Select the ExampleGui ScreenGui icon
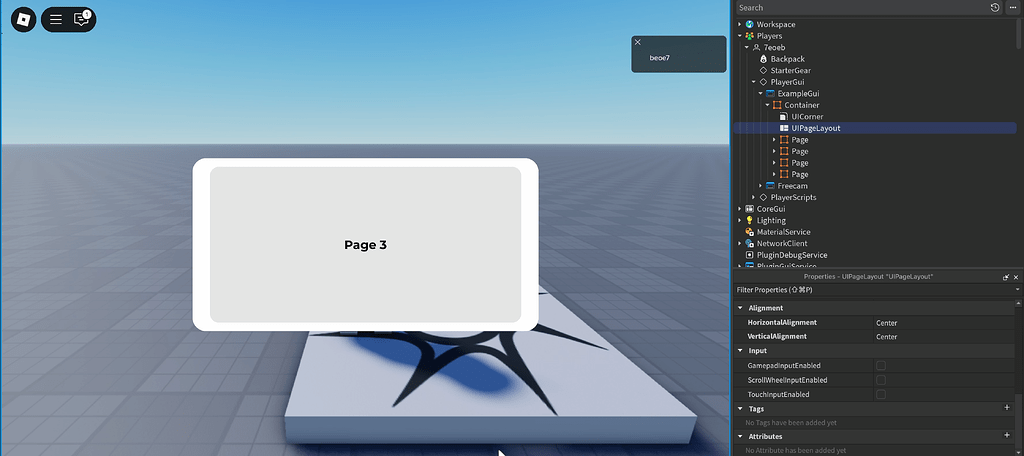The width and height of the screenshot is (1024, 456). [x=771, y=93]
